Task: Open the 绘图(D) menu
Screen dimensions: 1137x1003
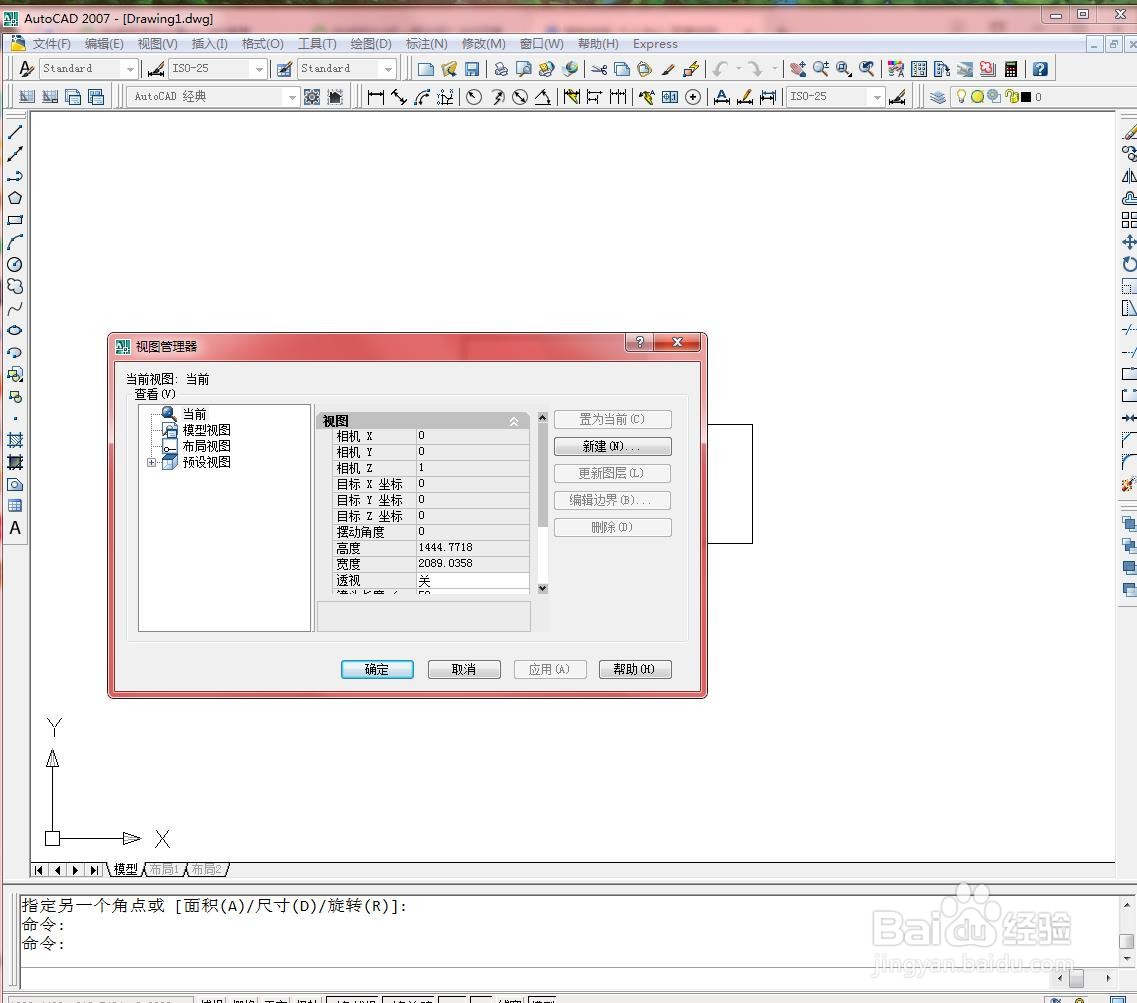Action: click(371, 44)
